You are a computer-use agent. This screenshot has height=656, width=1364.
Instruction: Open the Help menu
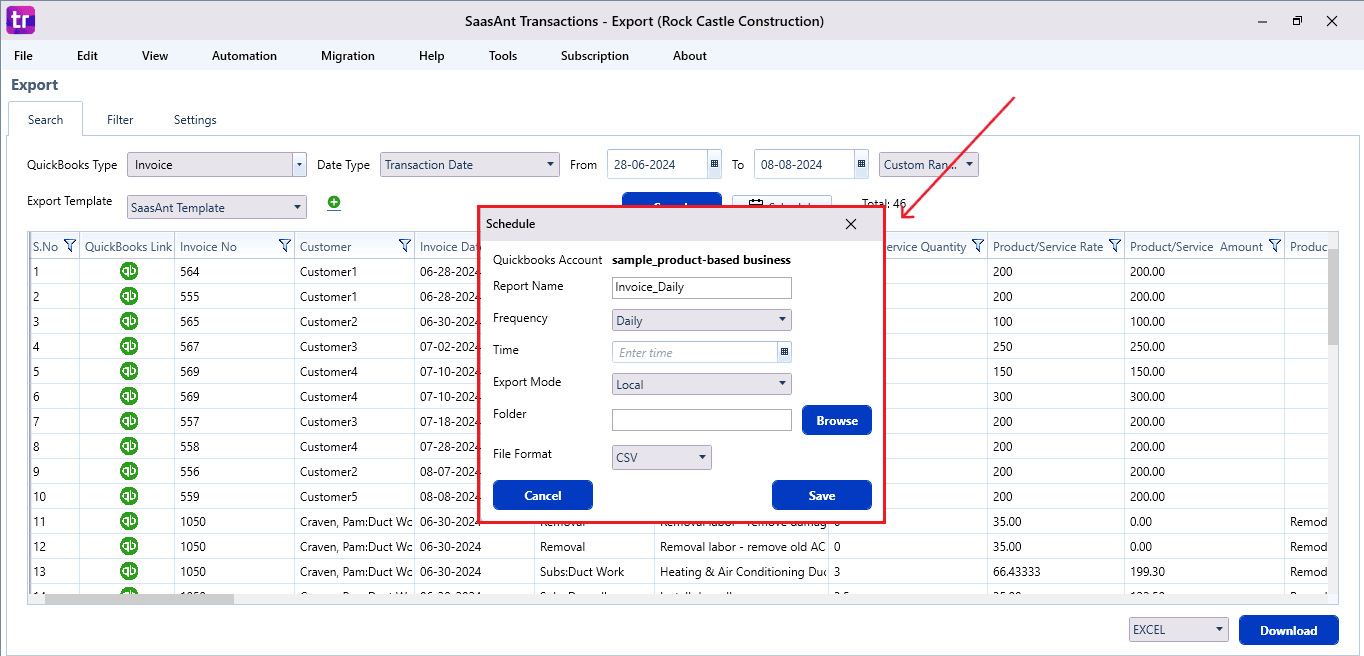[x=432, y=56]
